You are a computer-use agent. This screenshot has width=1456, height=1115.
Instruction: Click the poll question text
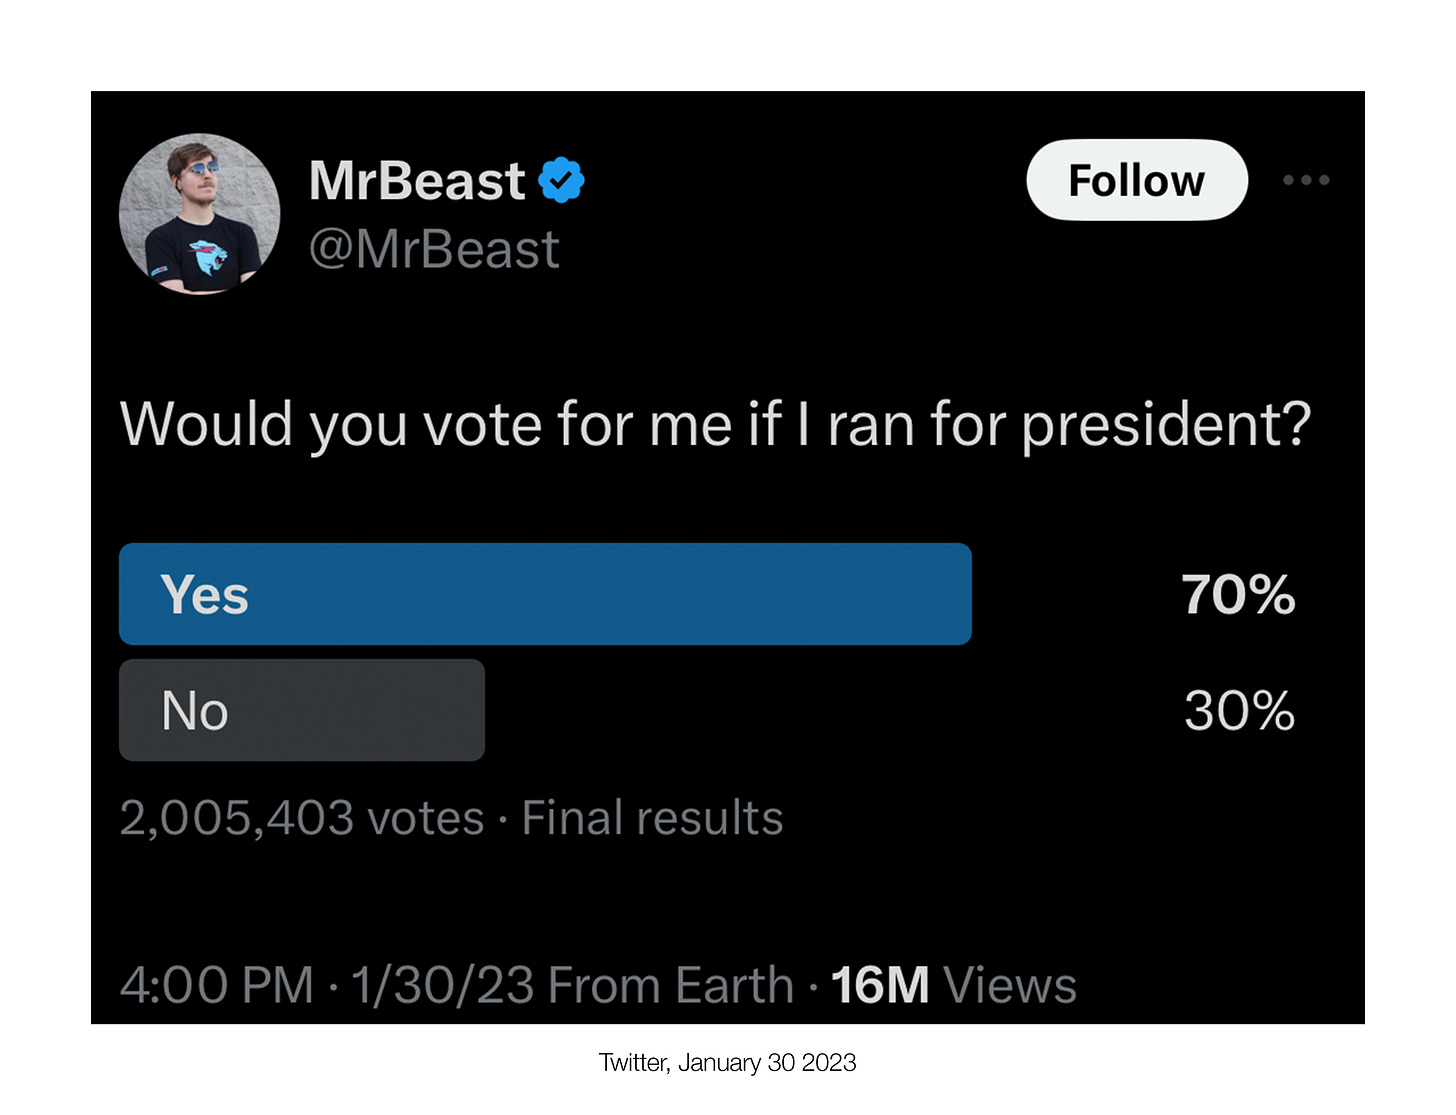(x=715, y=425)
